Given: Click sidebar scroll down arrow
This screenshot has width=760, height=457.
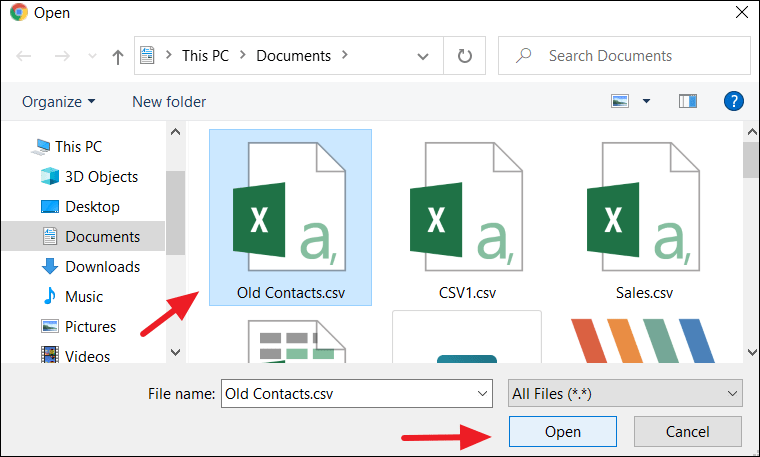Looking at the screenshot, I should coord(175,352).
